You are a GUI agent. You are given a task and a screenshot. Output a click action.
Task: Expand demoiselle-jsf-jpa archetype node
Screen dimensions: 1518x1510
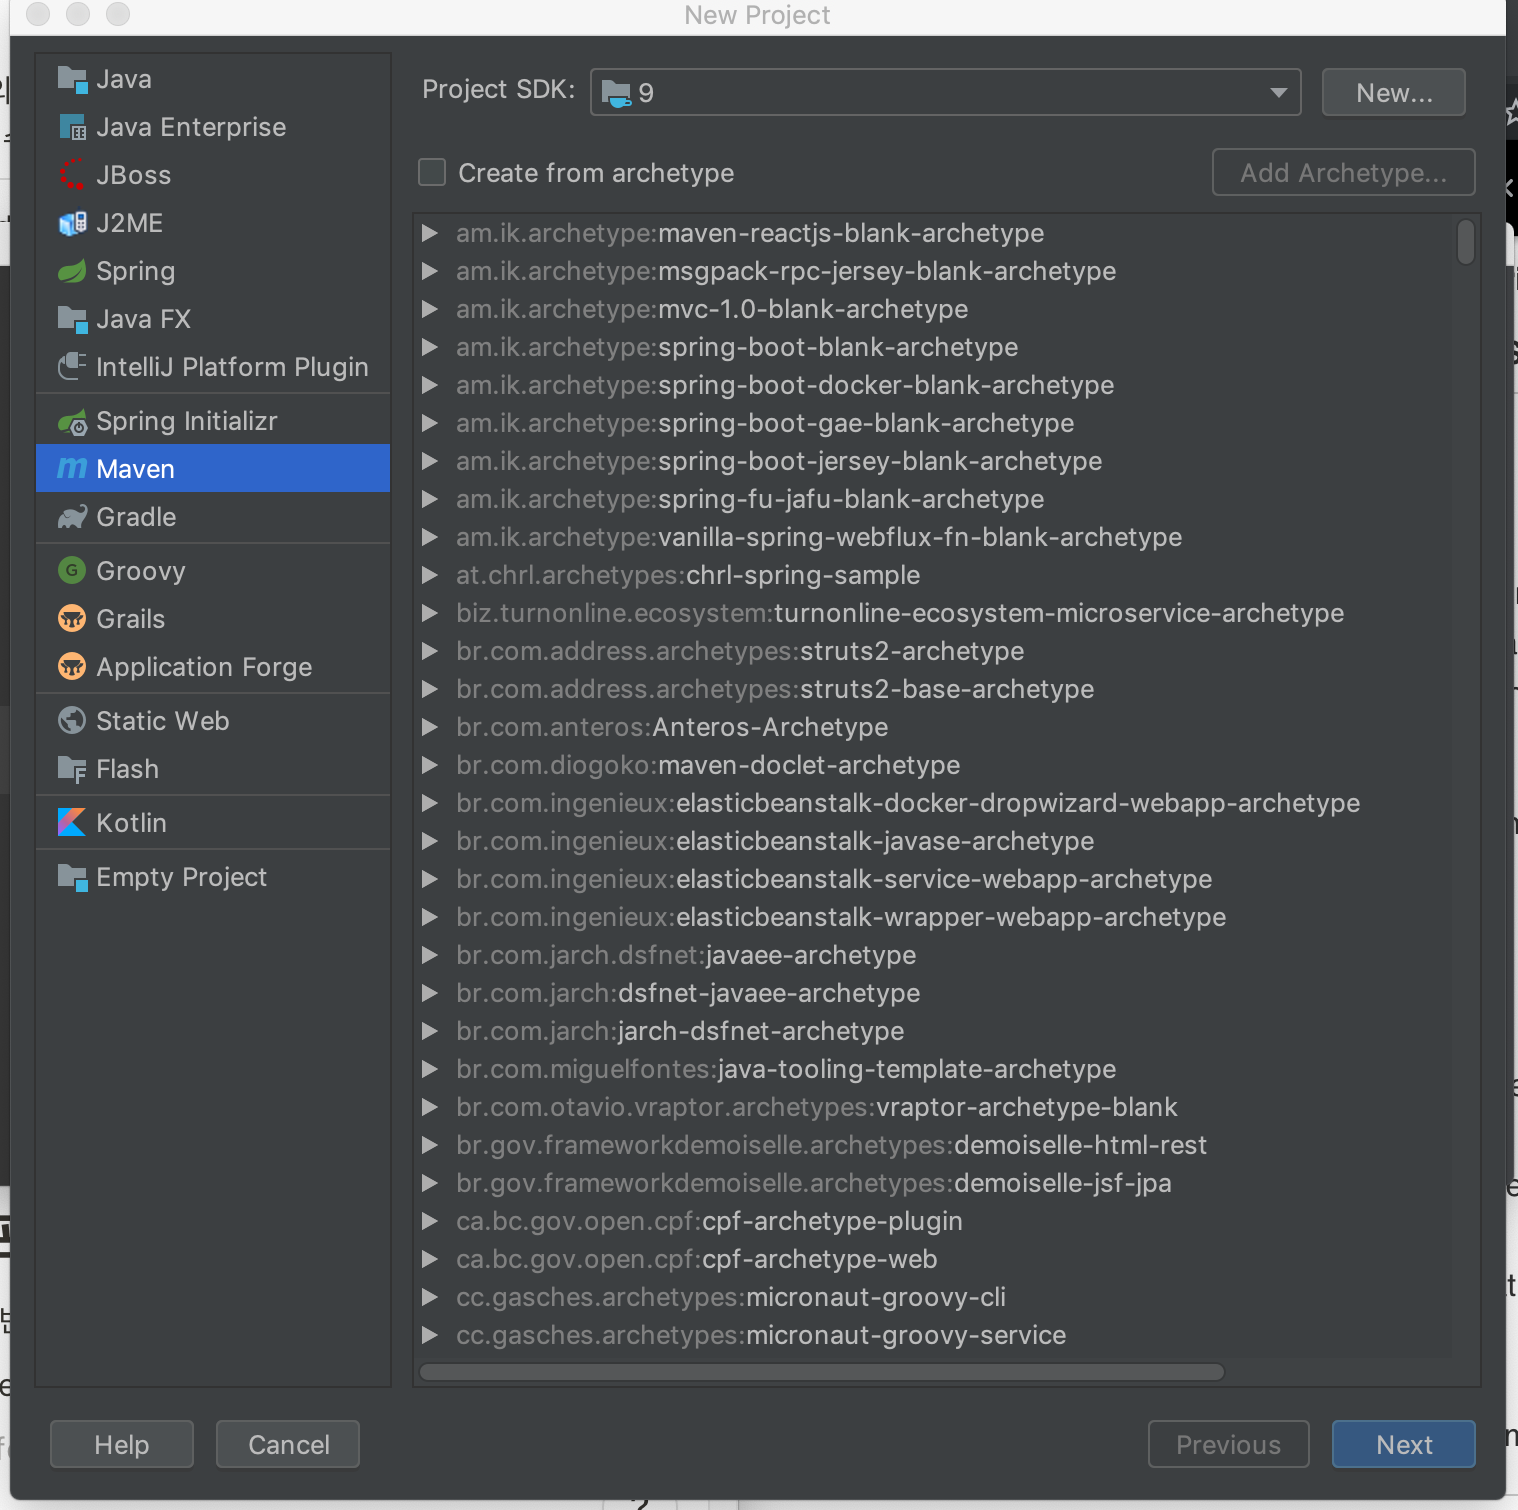tap(430, 1183)
